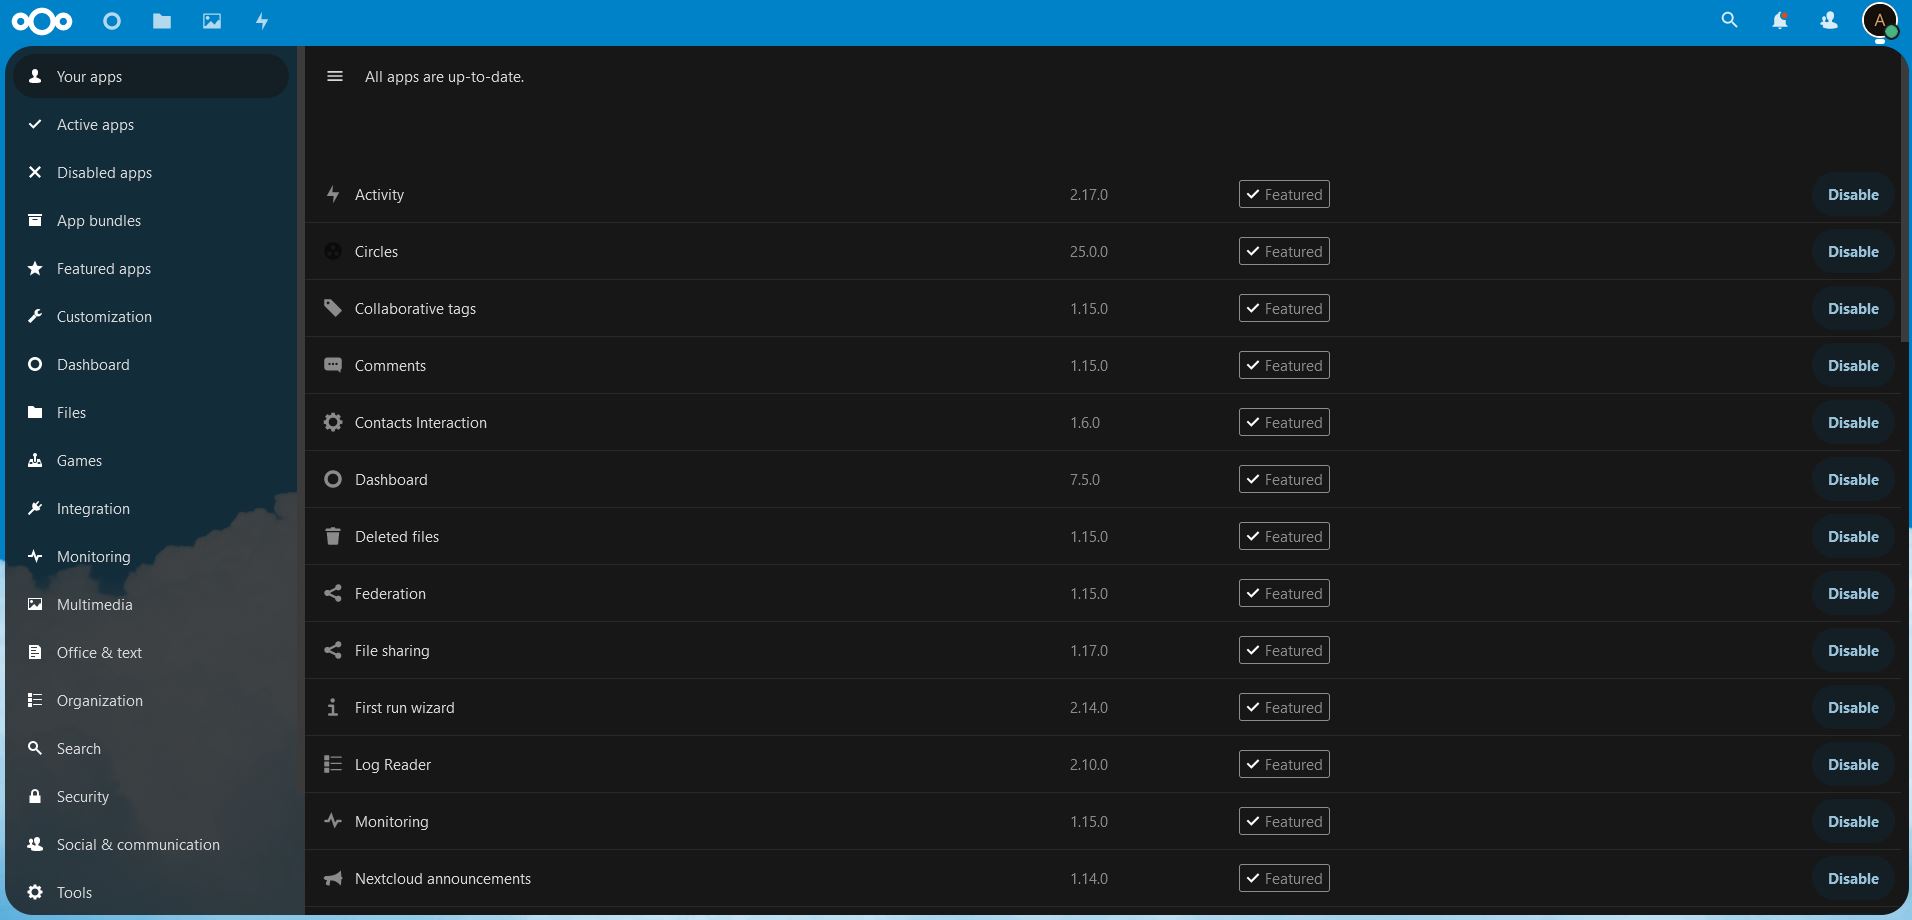Open the notifications bell
The width and height of the screenshot is (1912, 920).
point(1780,20)
